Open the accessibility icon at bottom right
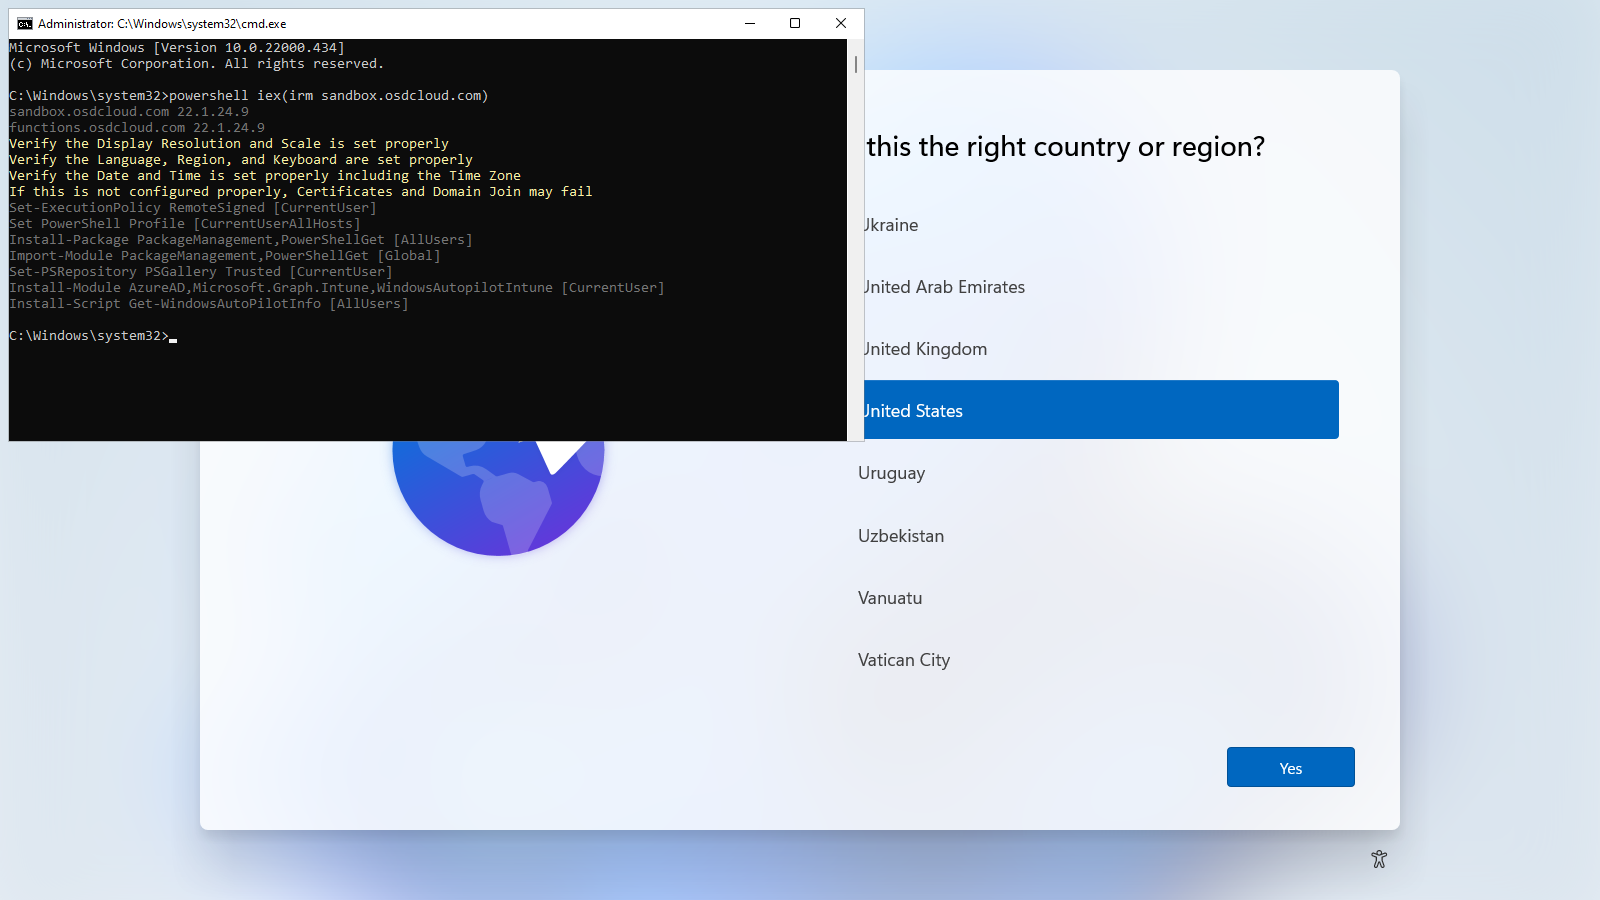 (1379, 859)
